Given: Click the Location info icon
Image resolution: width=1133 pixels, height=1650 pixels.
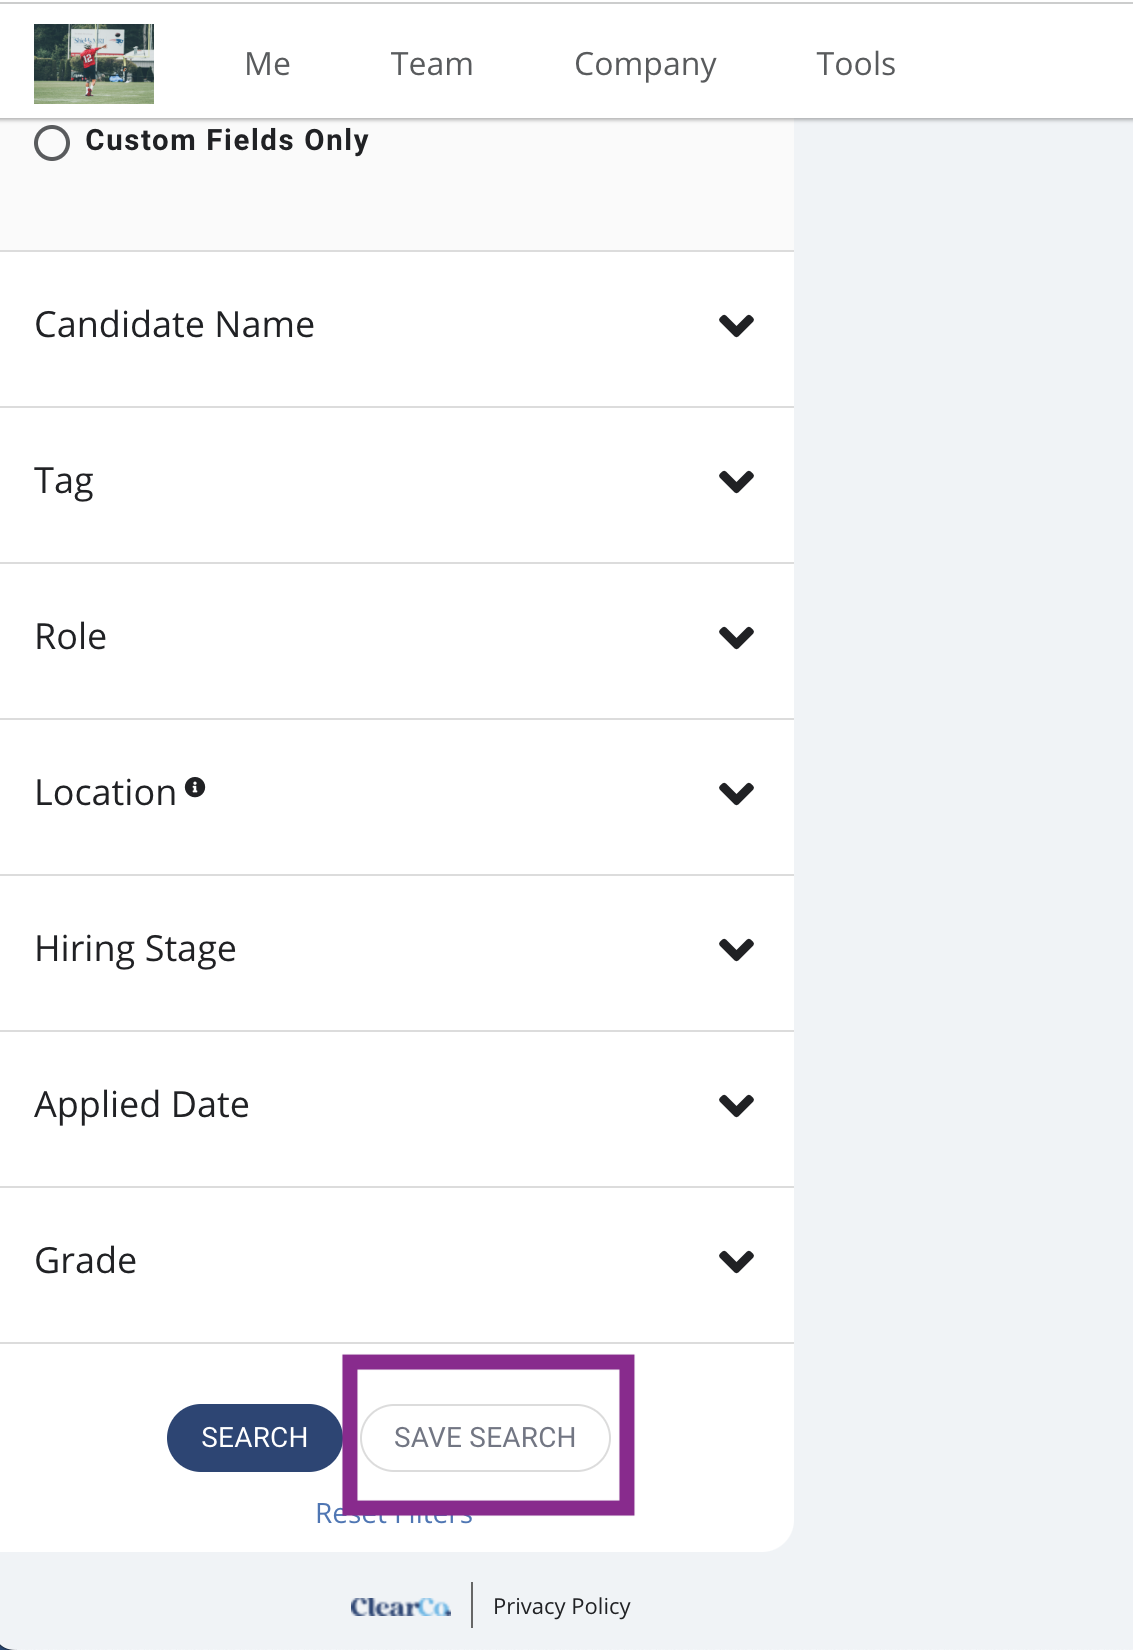Looking at the screenshot, I should click(196, 787).
